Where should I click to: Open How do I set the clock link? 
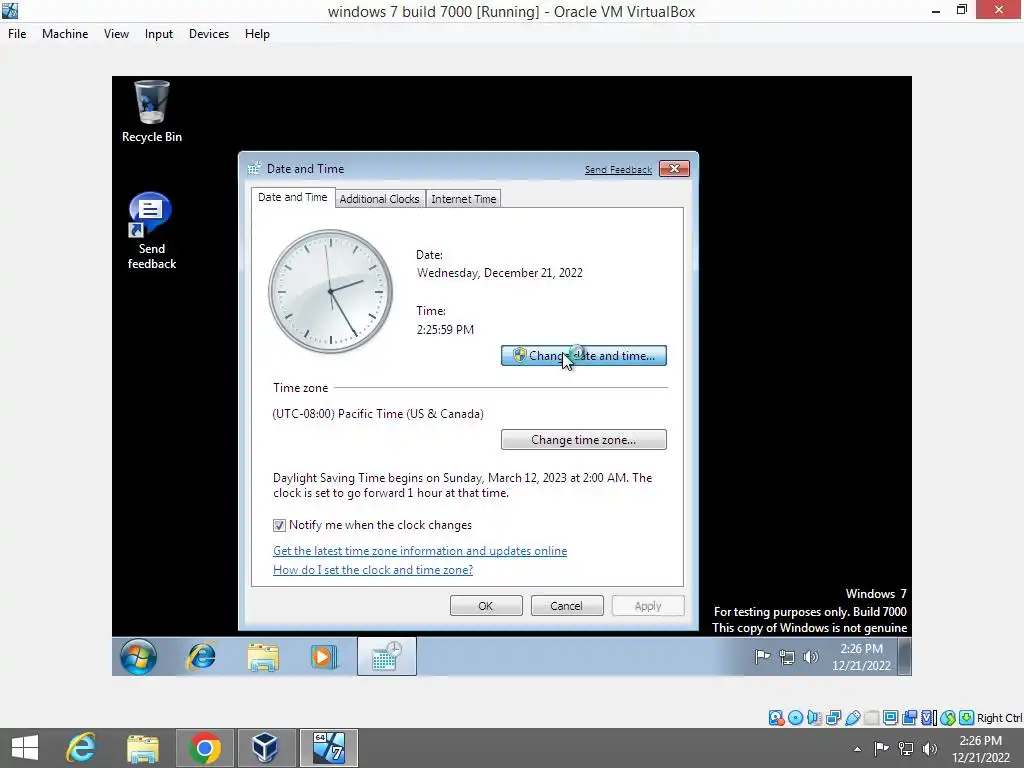(373, 570)
